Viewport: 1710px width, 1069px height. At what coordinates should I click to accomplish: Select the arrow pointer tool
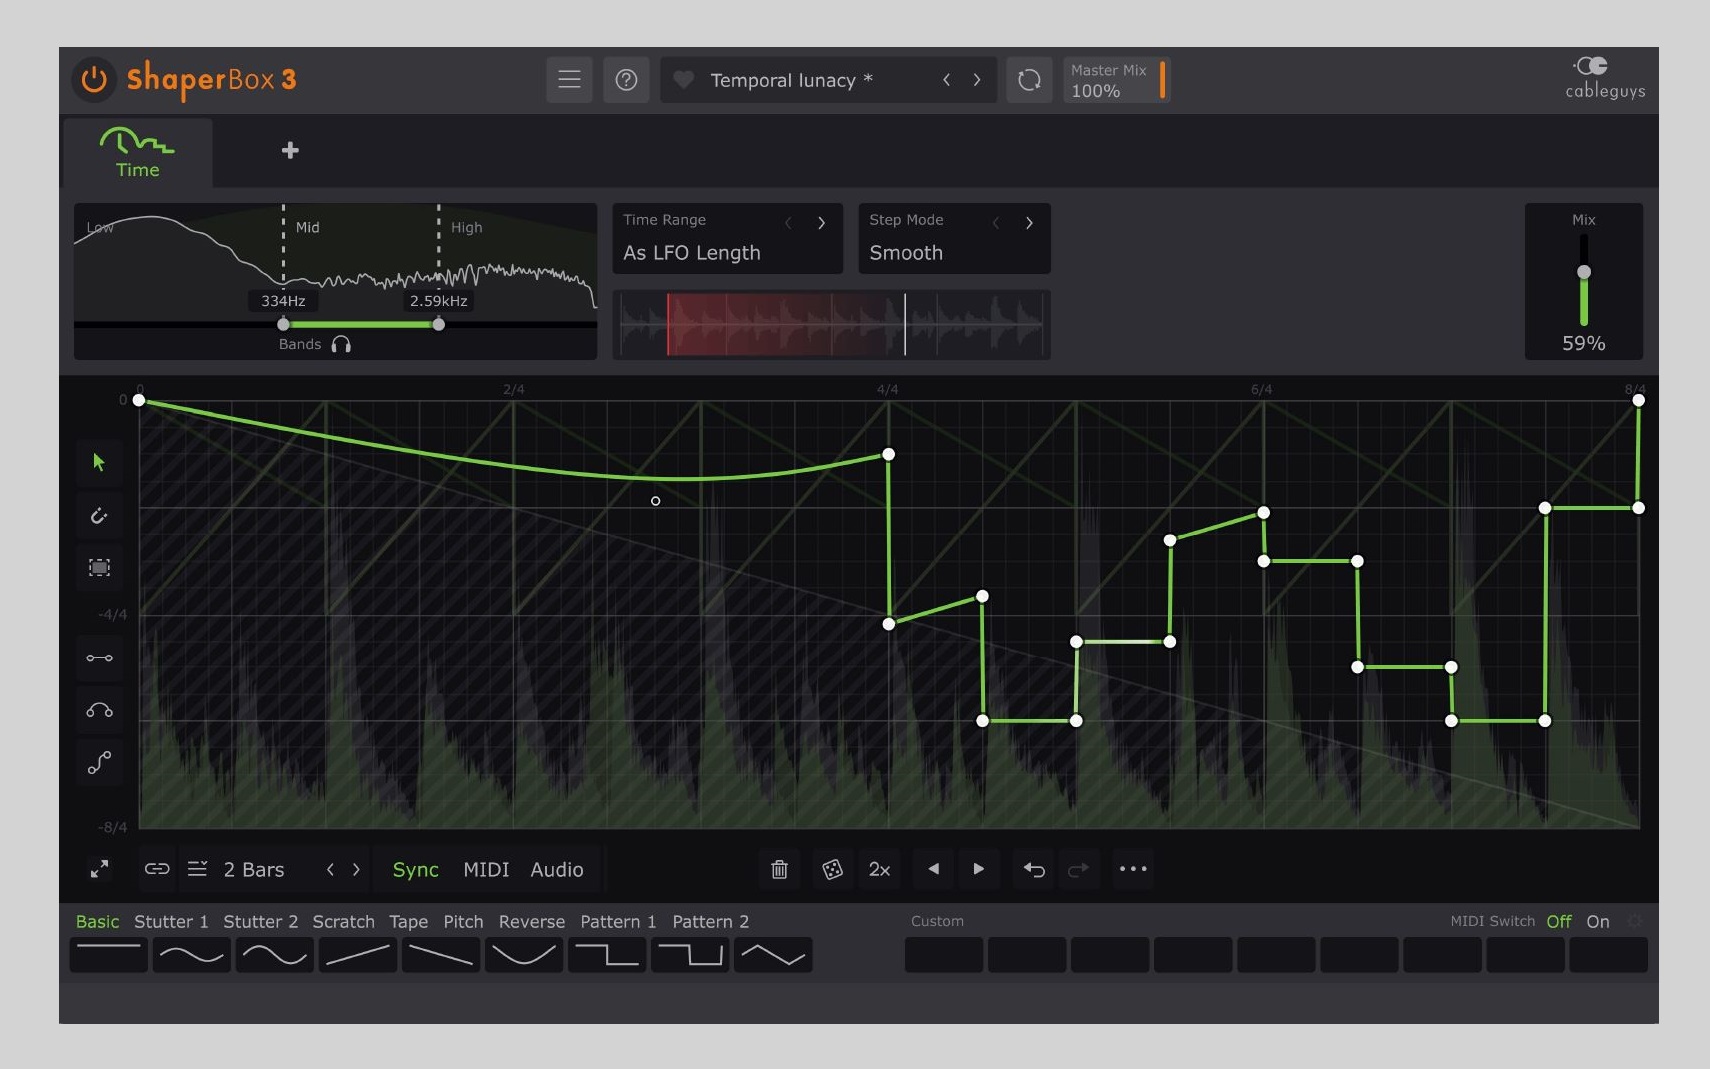coord(99,462)
